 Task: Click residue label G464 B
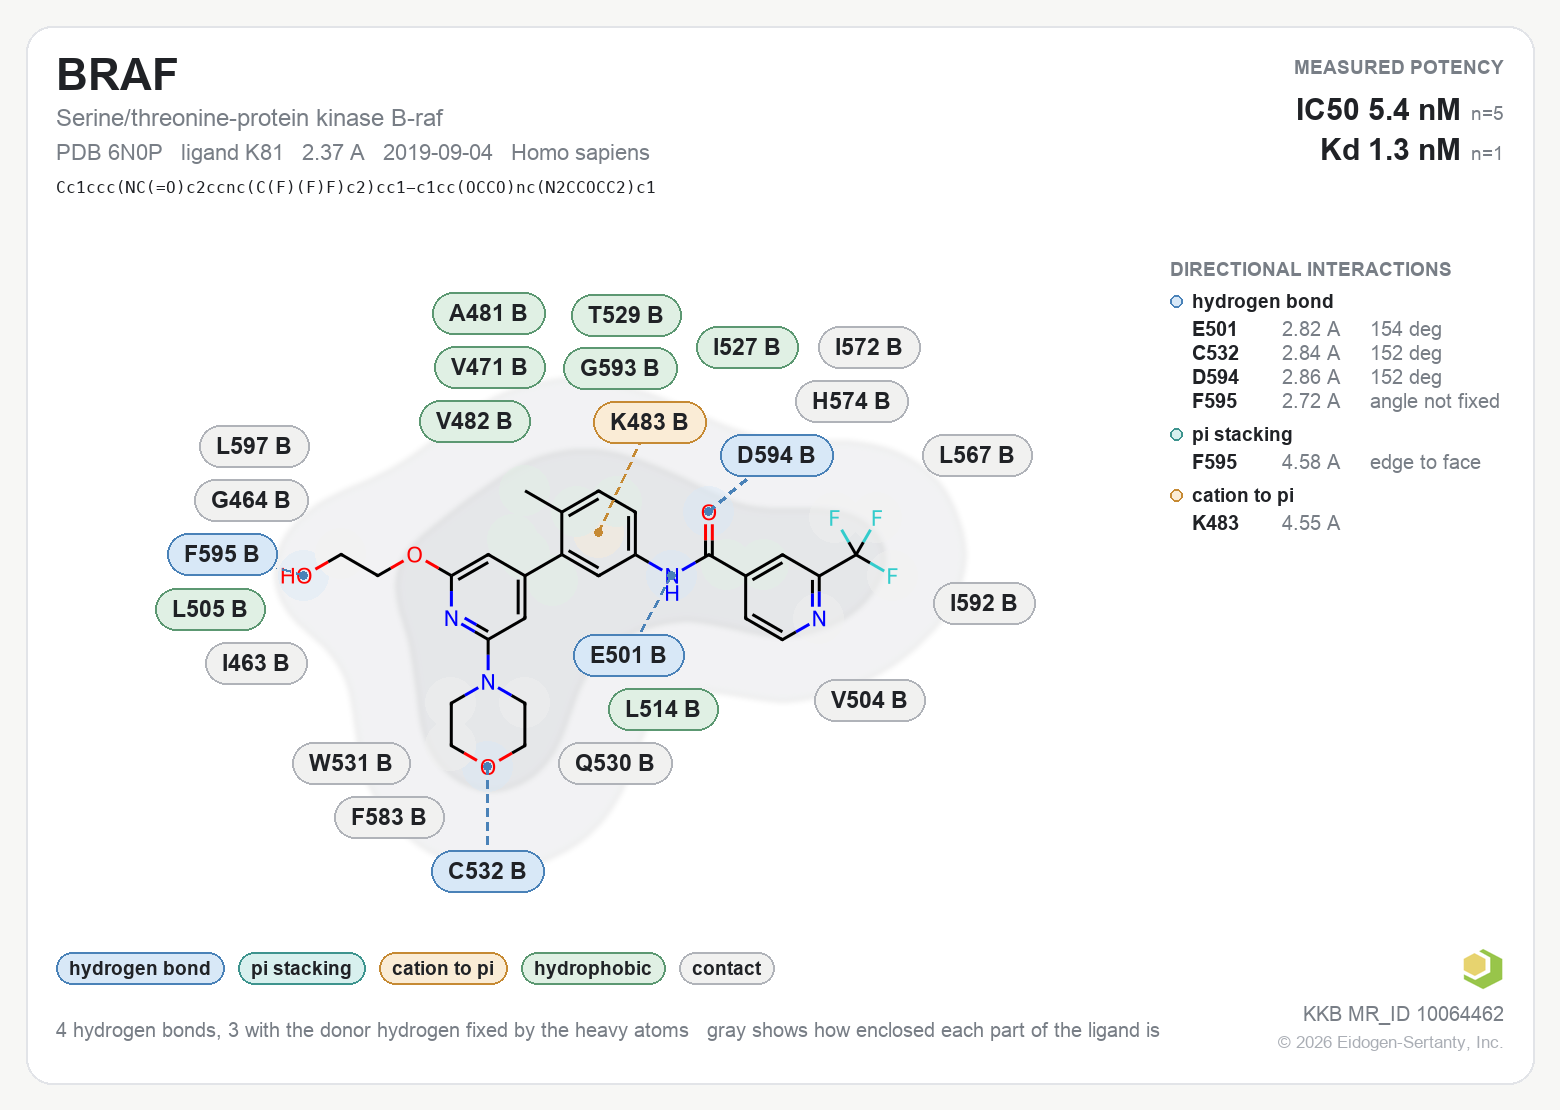coord(251,501)
